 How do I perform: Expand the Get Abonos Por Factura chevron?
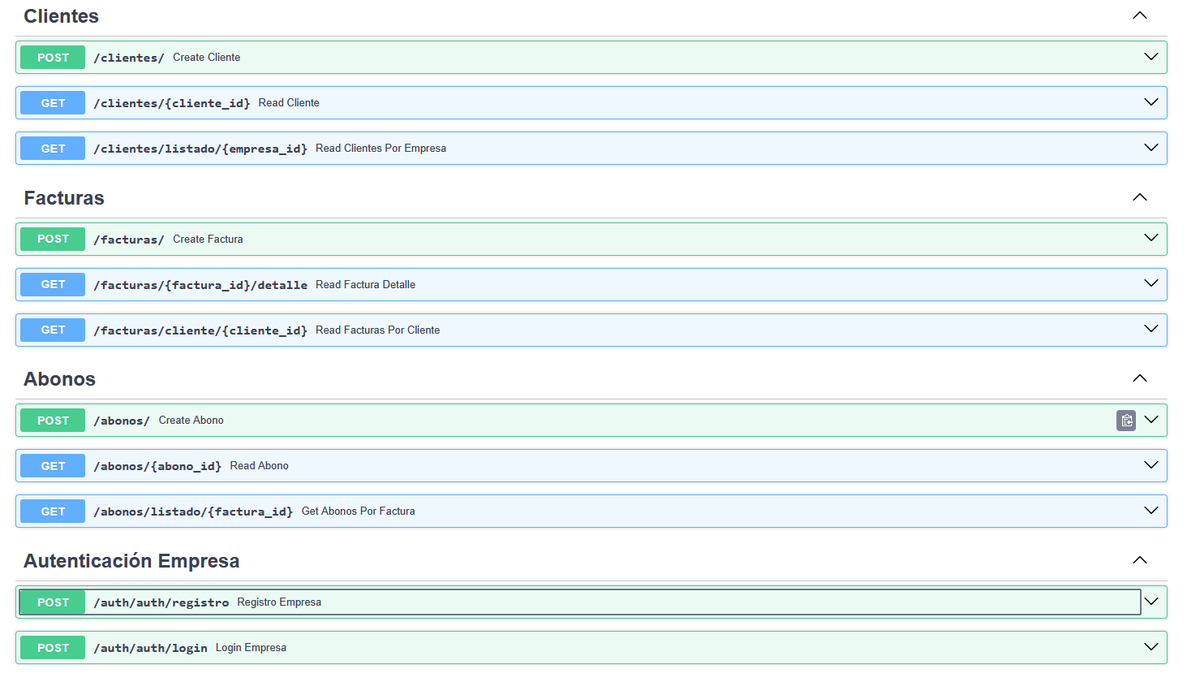(x=1151, y=511)
